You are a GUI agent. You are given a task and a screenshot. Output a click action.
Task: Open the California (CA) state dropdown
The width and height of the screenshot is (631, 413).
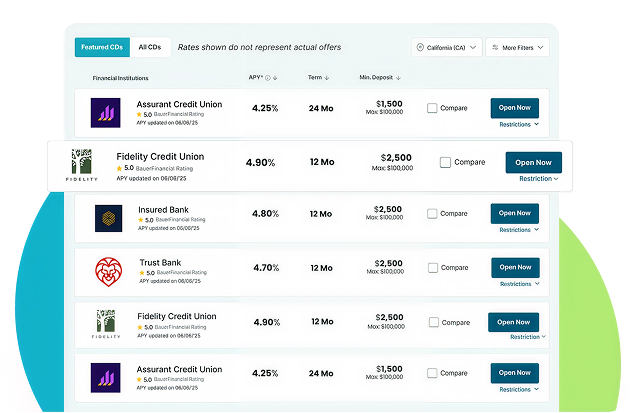point(447,47)
